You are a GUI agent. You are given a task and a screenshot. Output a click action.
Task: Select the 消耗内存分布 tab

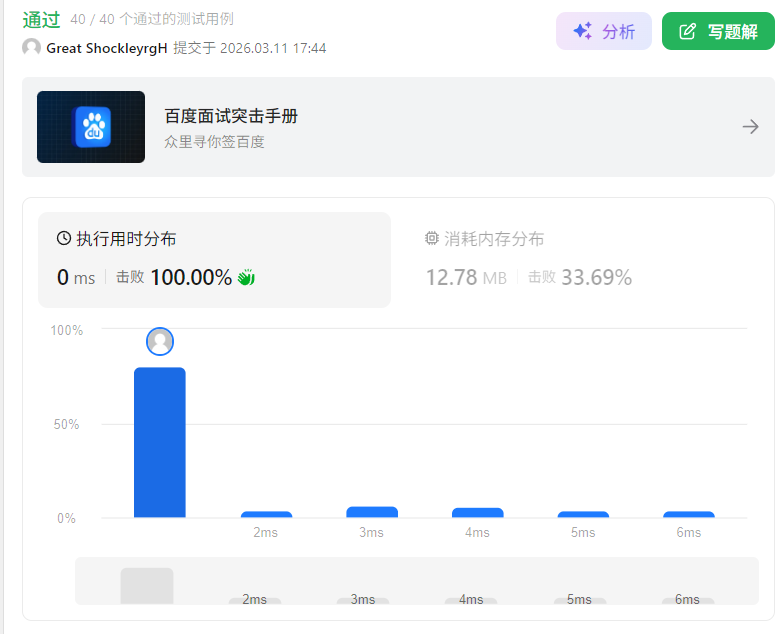574,260
